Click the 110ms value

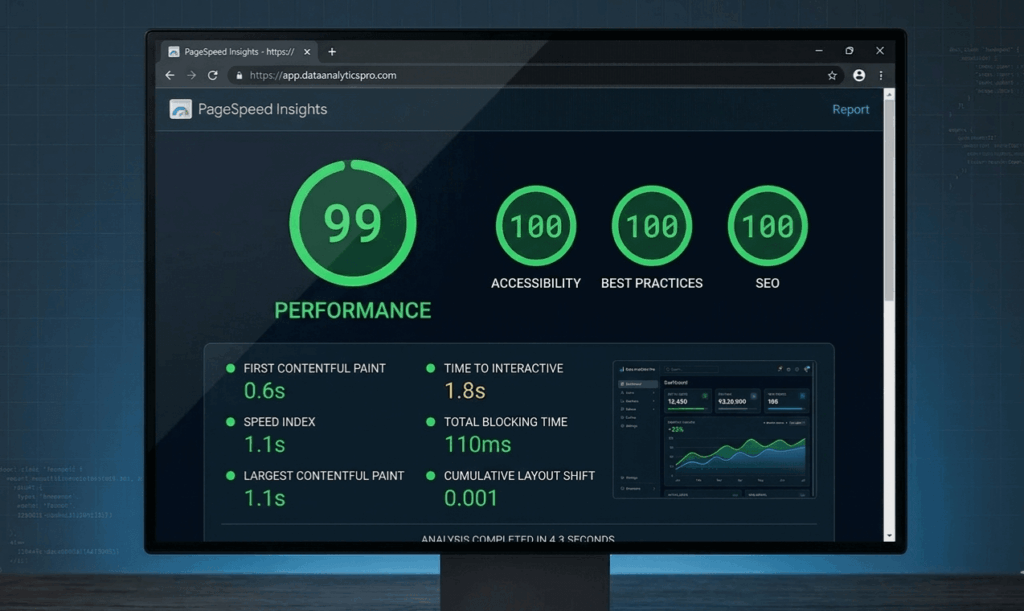[477, 445]
